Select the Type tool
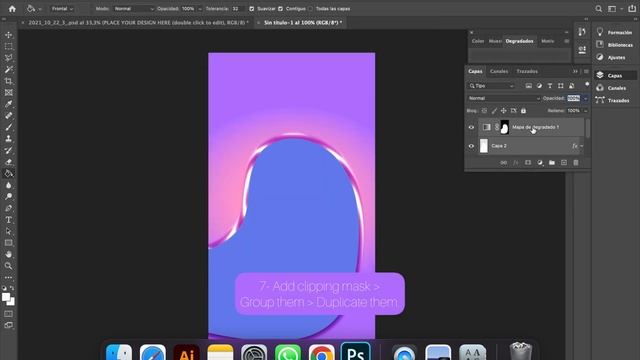 click(x=9, y=220)
